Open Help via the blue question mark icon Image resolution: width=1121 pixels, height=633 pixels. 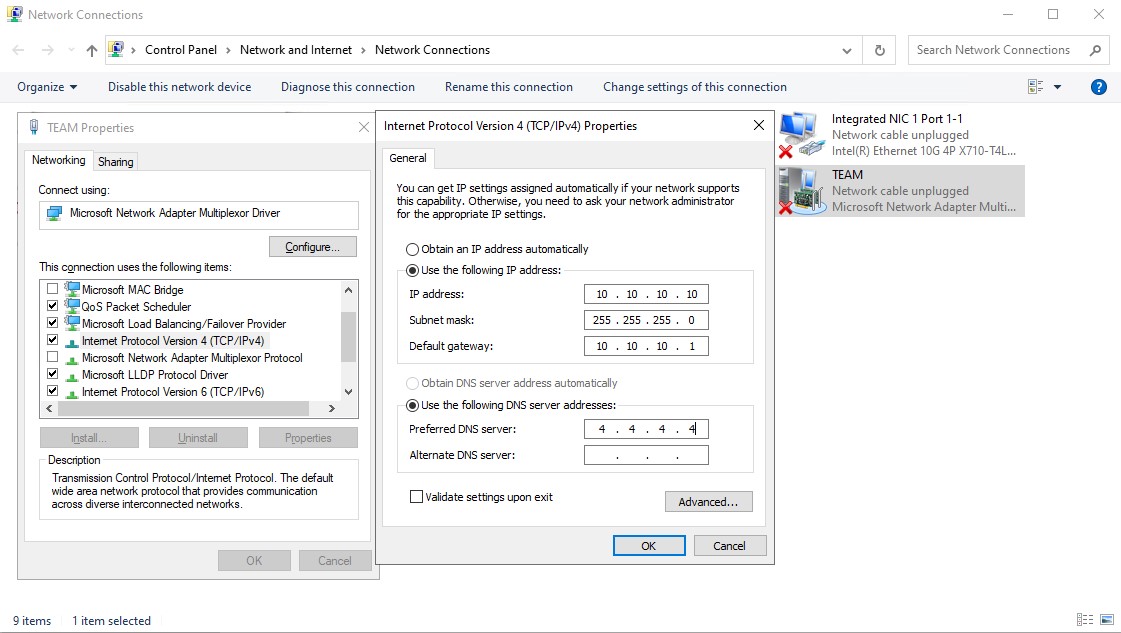click(x=1098, y=86)
